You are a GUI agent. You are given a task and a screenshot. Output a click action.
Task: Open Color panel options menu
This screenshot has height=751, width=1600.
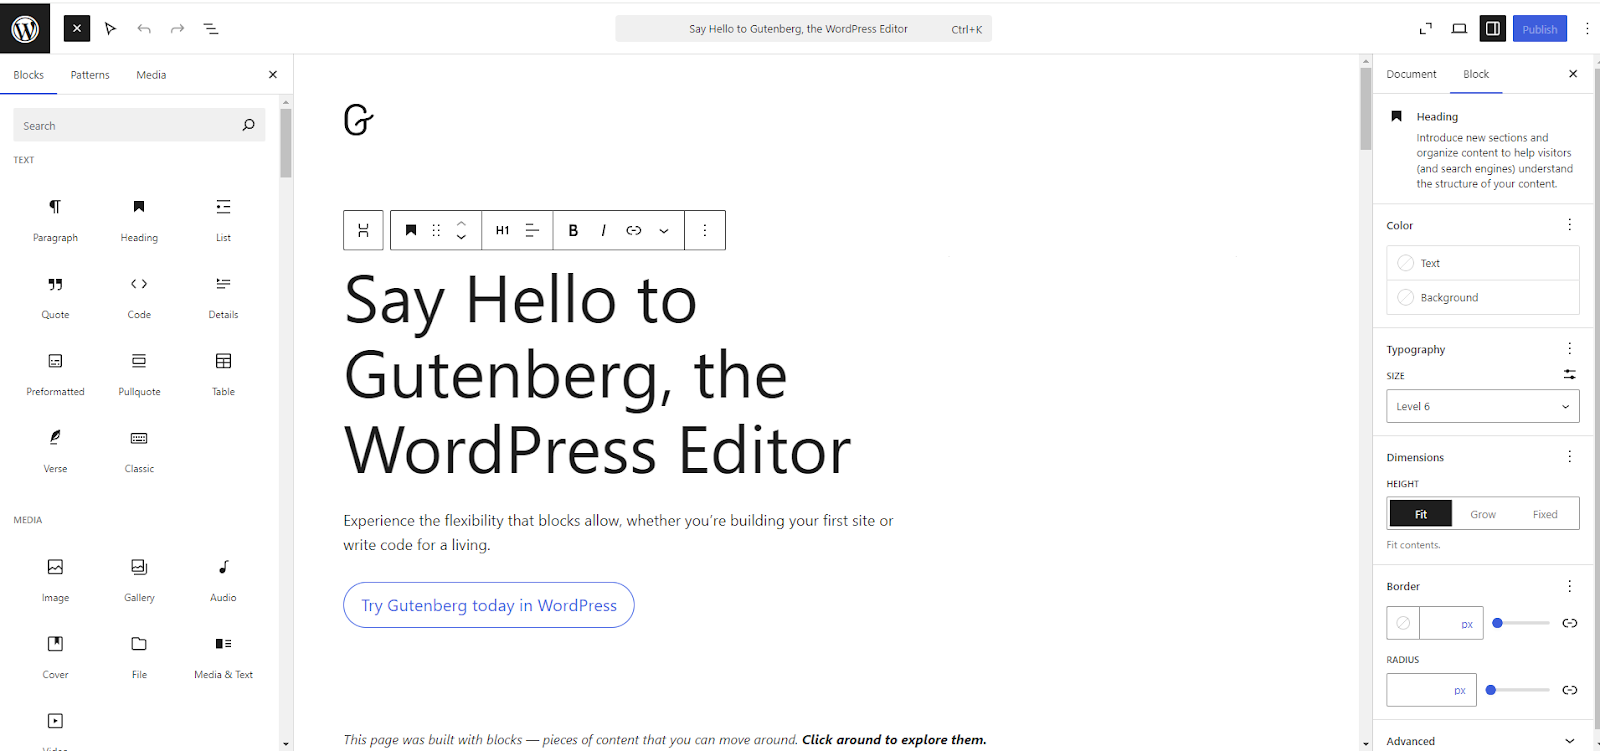click(x=1569, y=225)
